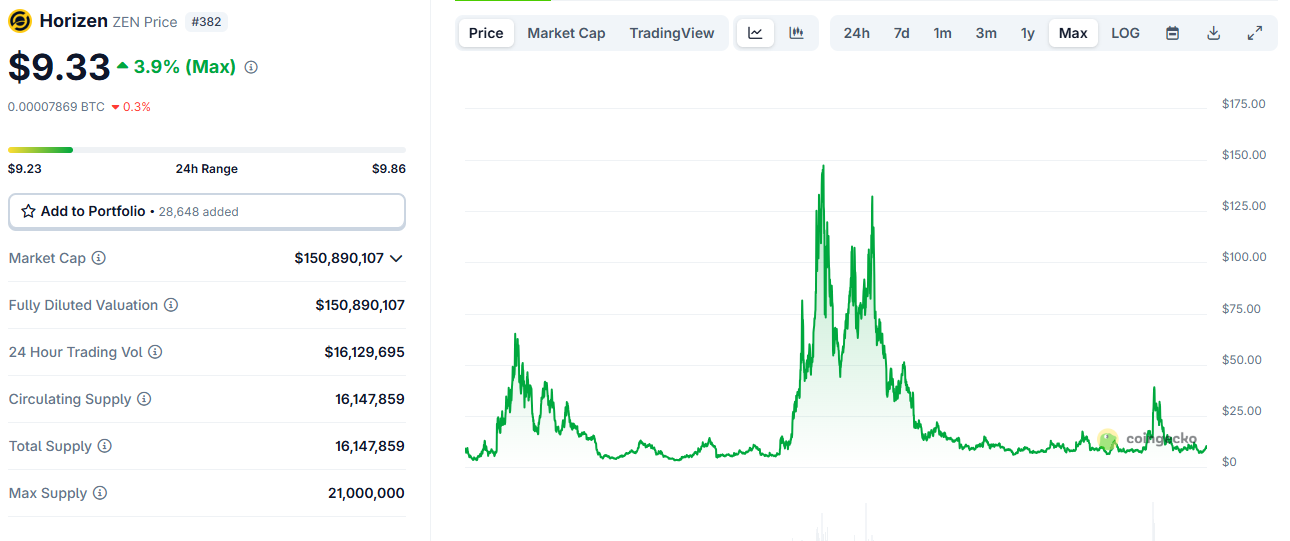This screenshot has width=1290, height=541.
Task: Click the 21,000,000 Max Supply value
Action: point(366,493)
